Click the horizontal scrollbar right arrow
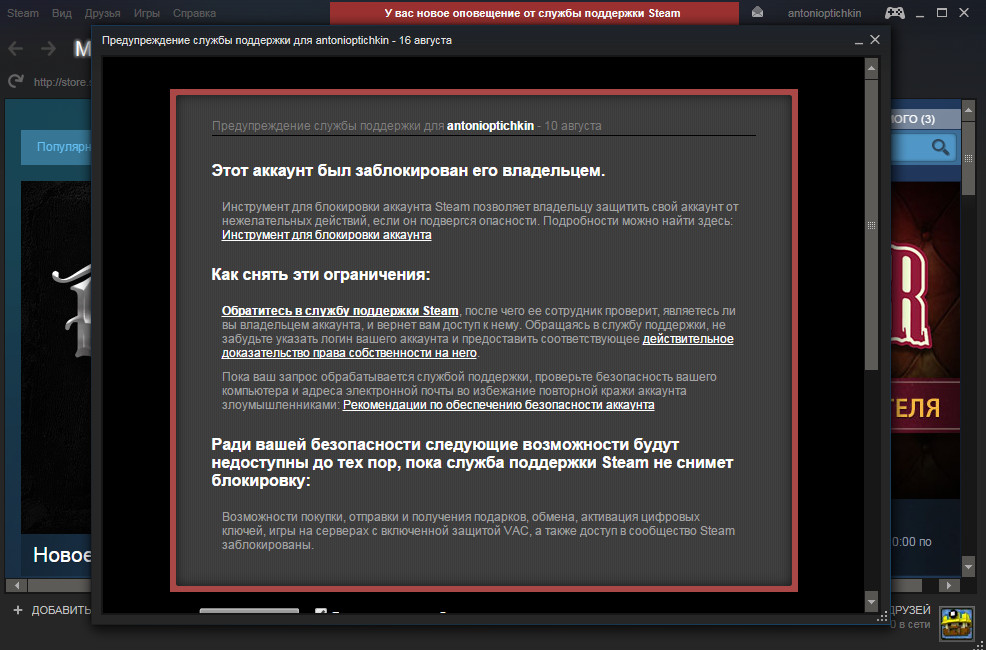 pyautogui.click(x=948, y=585)
